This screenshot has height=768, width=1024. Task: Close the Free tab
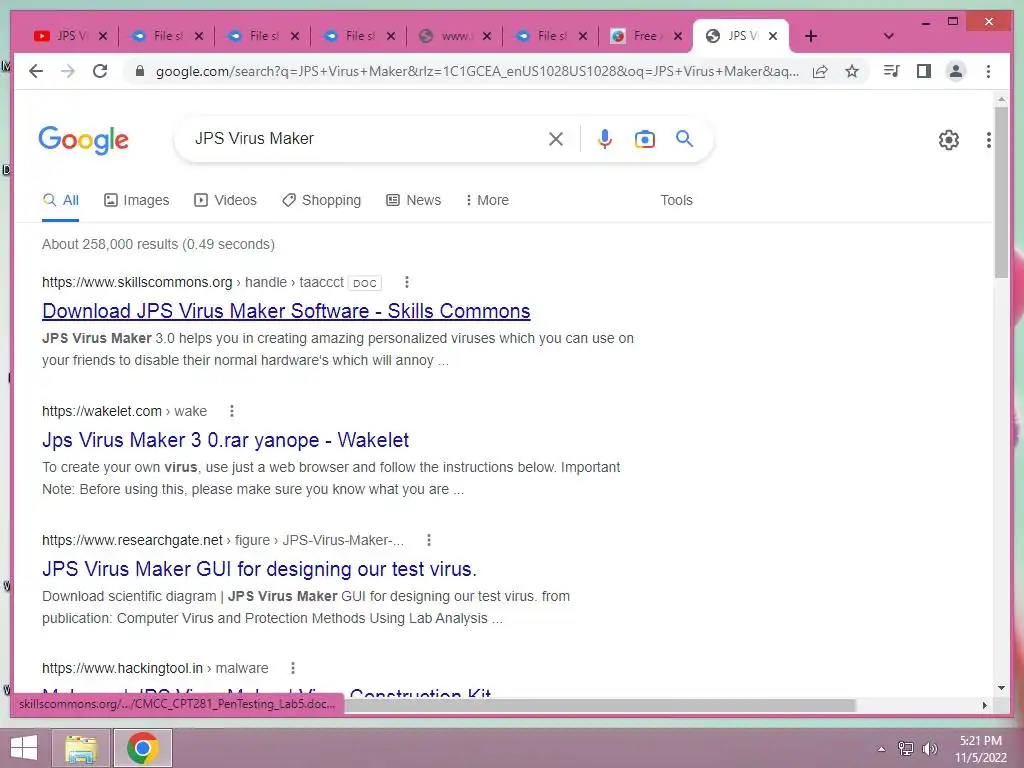(x=678, y=36)
